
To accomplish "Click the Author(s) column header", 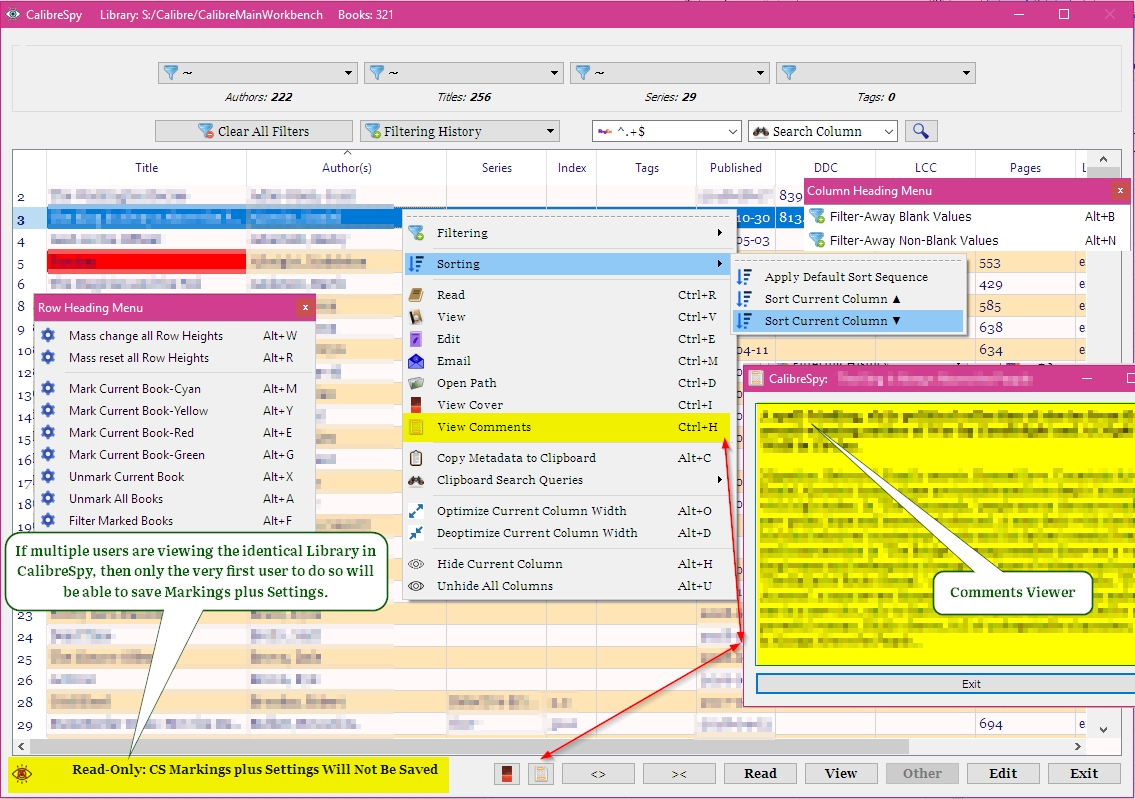I will (x=347, y=168).
